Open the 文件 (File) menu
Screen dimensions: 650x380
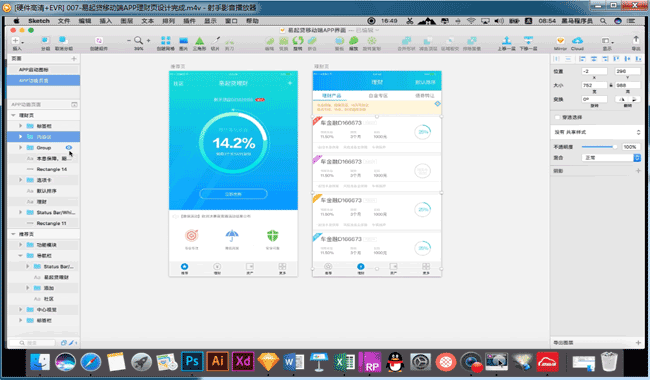(63, 21)
